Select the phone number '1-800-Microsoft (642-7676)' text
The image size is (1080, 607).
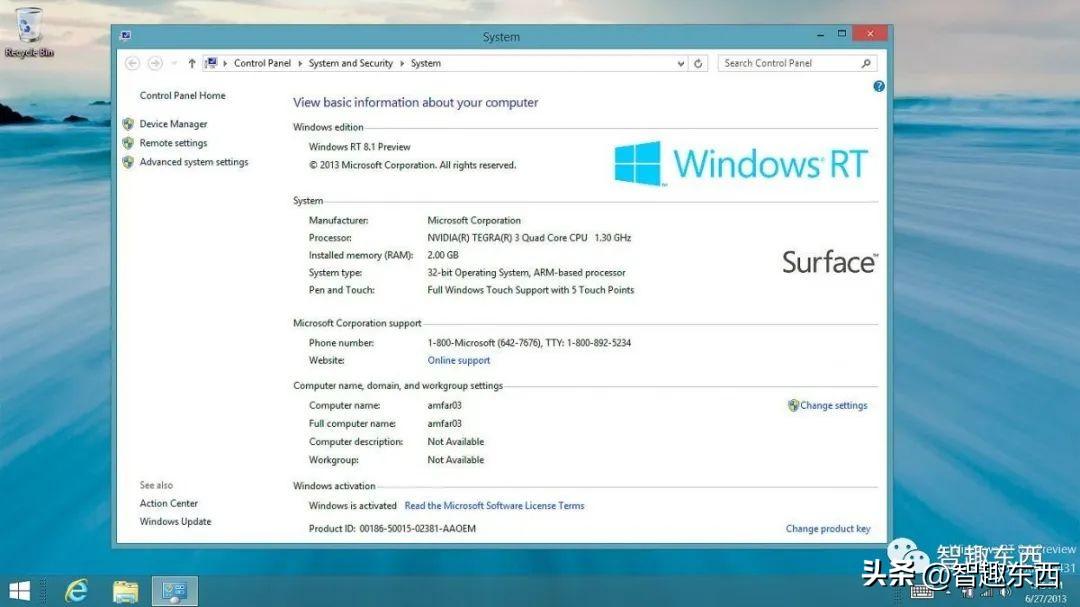point(484,342)
